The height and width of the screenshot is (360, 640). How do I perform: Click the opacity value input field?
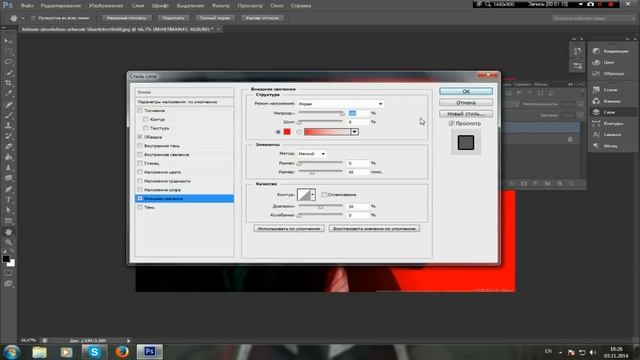358,113
